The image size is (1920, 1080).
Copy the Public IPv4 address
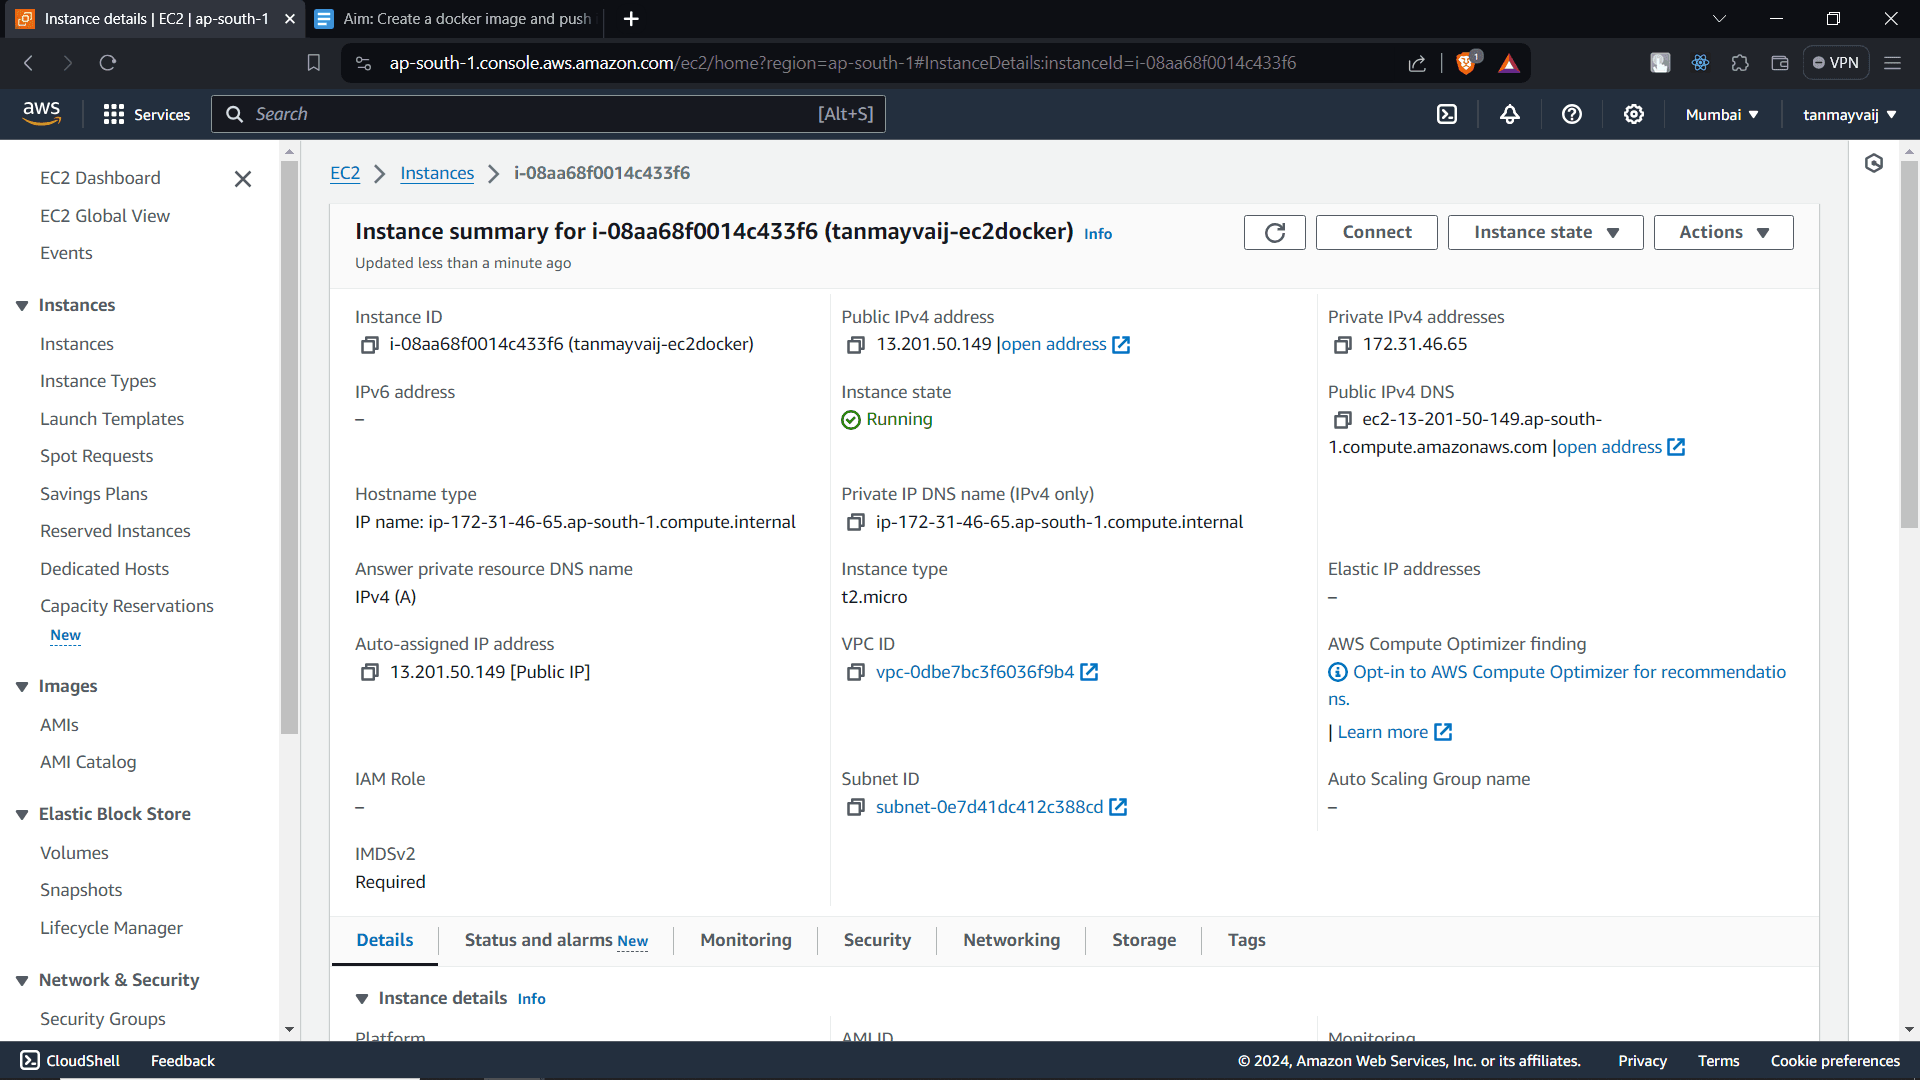[x=856, y=344]
